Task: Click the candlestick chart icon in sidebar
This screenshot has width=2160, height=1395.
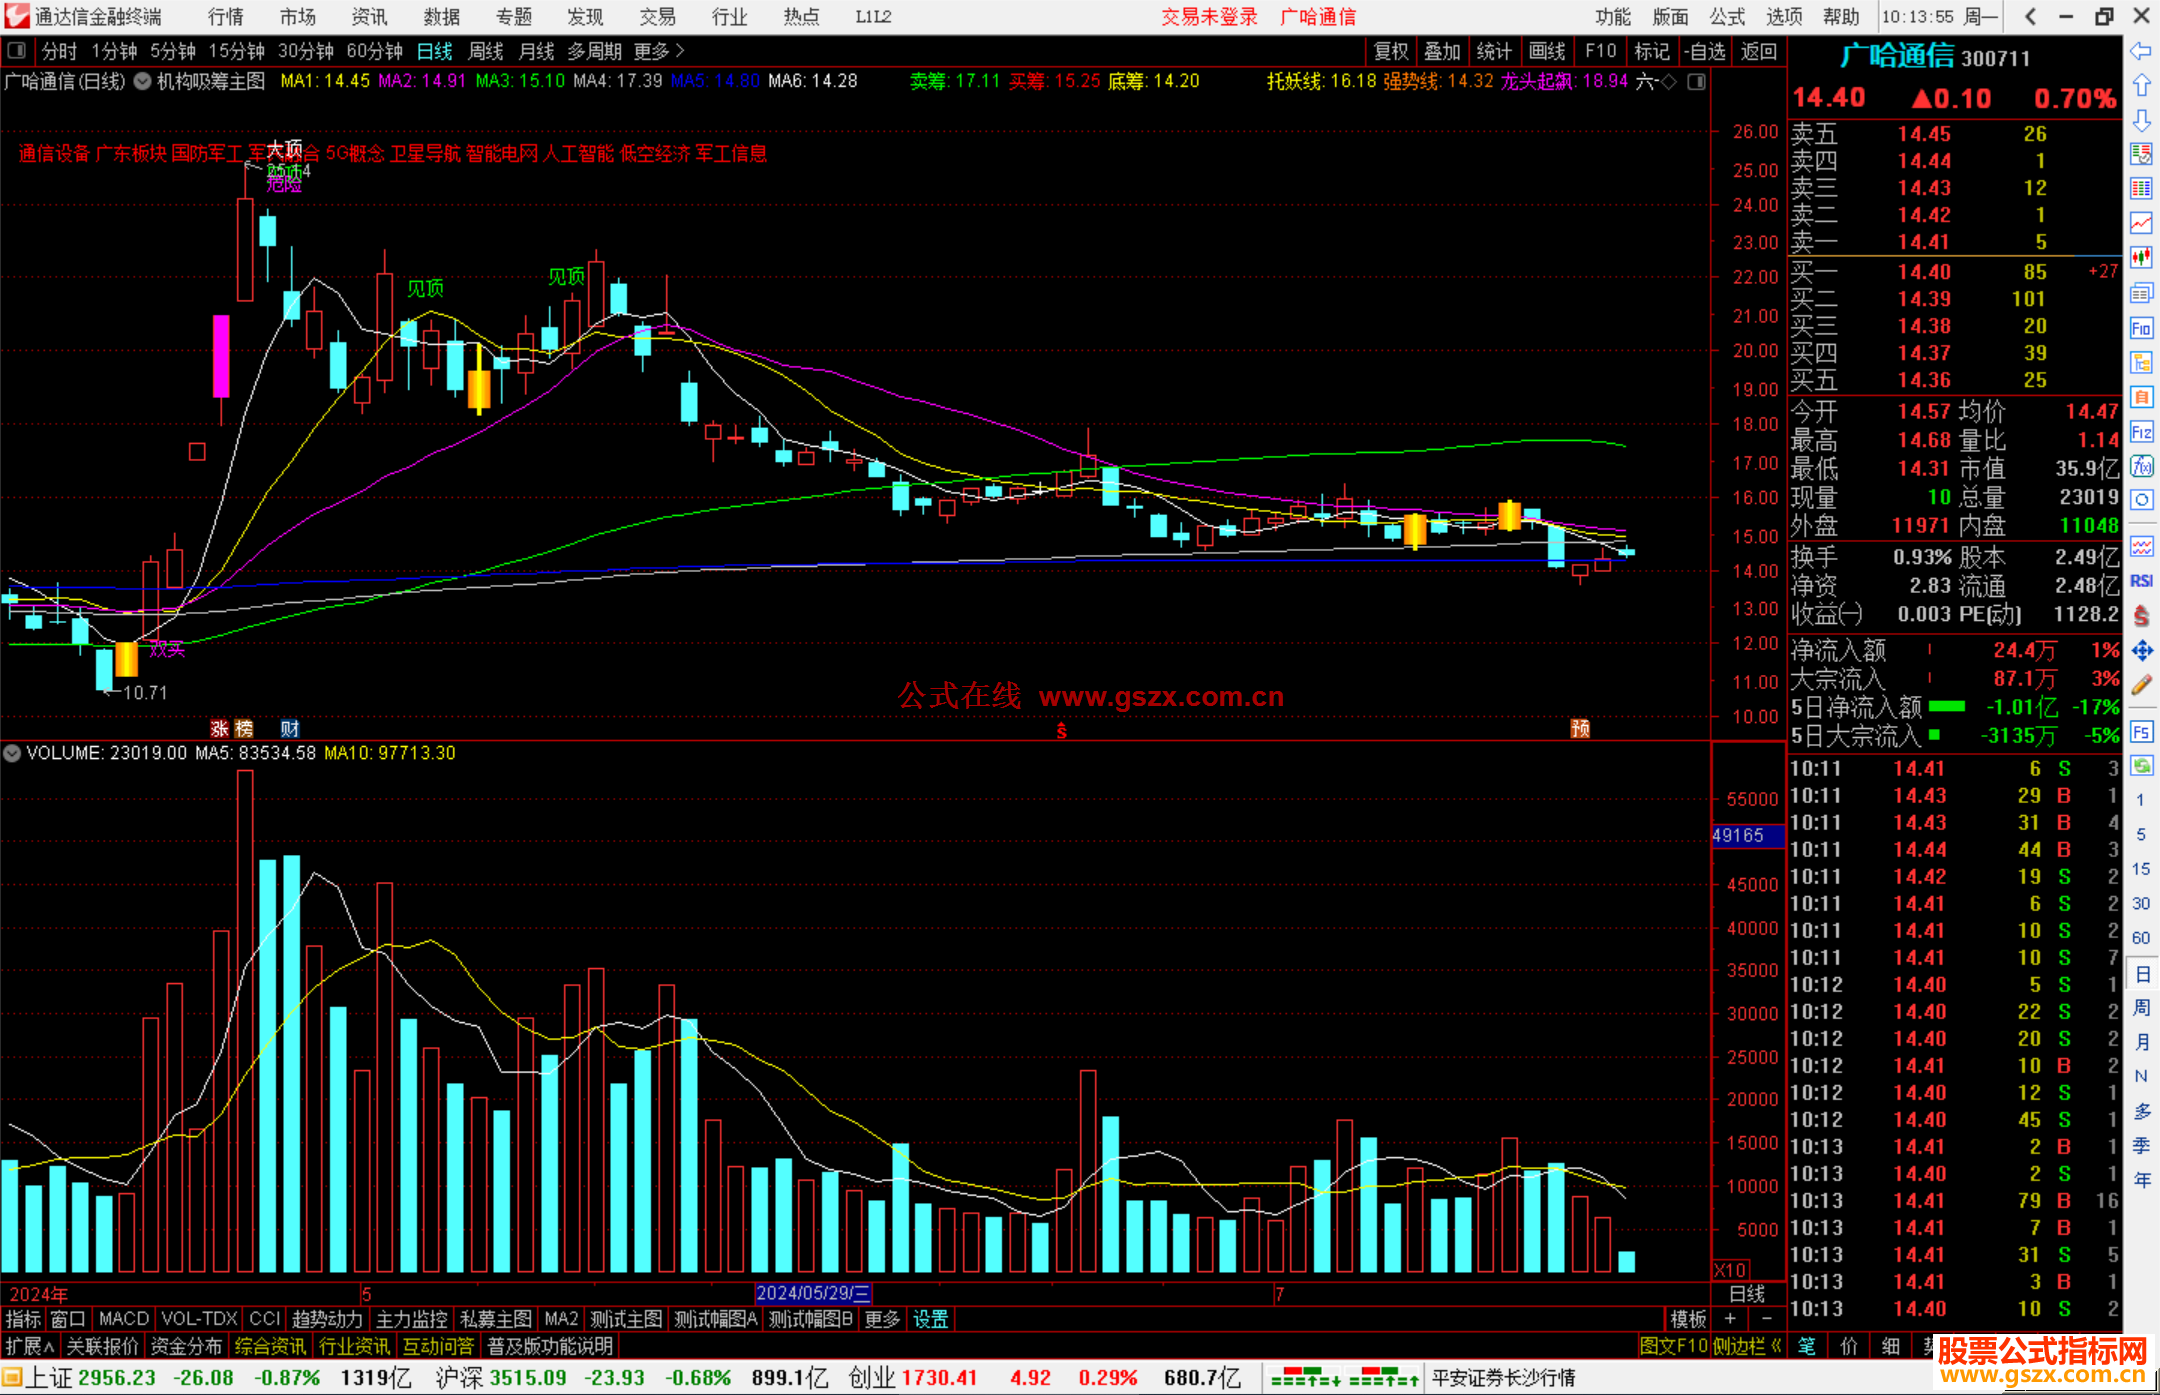Action: [2141, 257]
